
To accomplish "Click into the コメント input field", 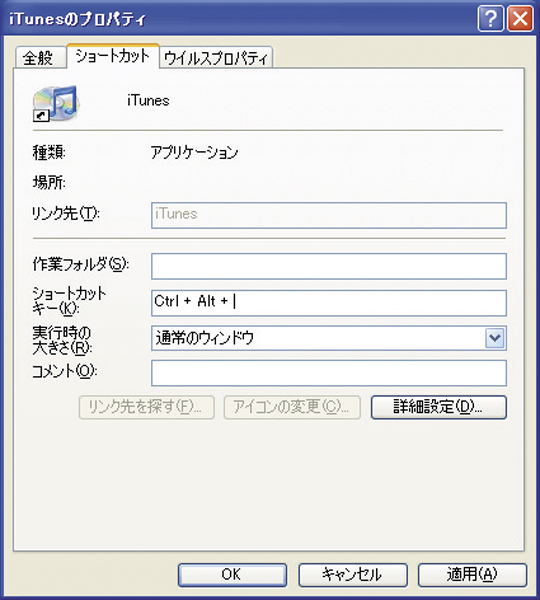I will 329,373.
